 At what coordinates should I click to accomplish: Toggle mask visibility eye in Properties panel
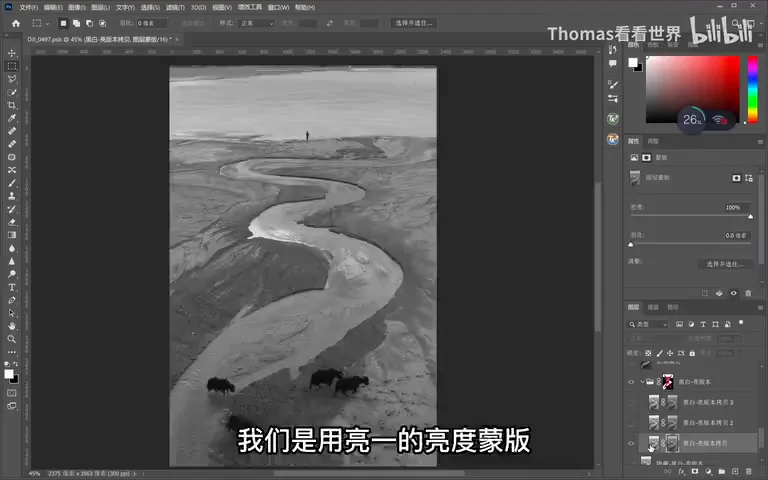point(734,293)
